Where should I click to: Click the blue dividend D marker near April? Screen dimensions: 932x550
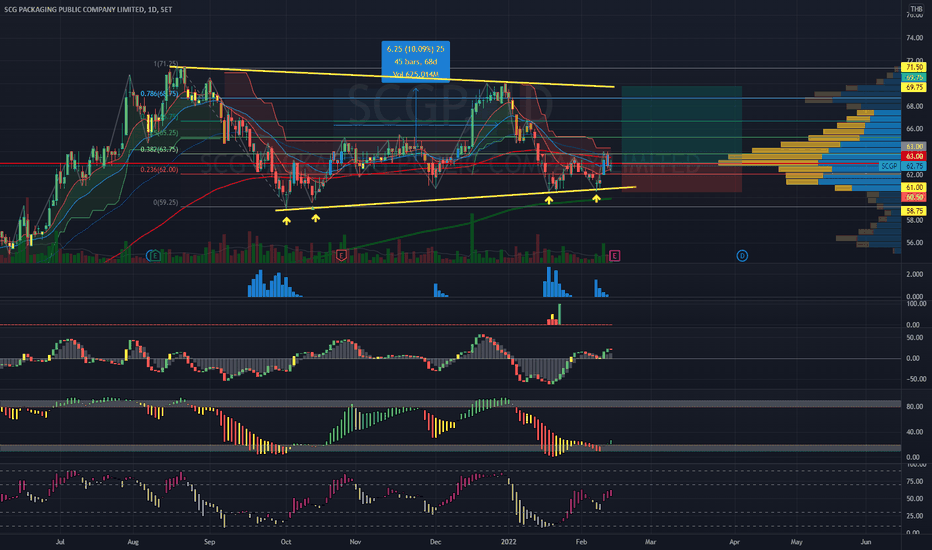(742, 256)
